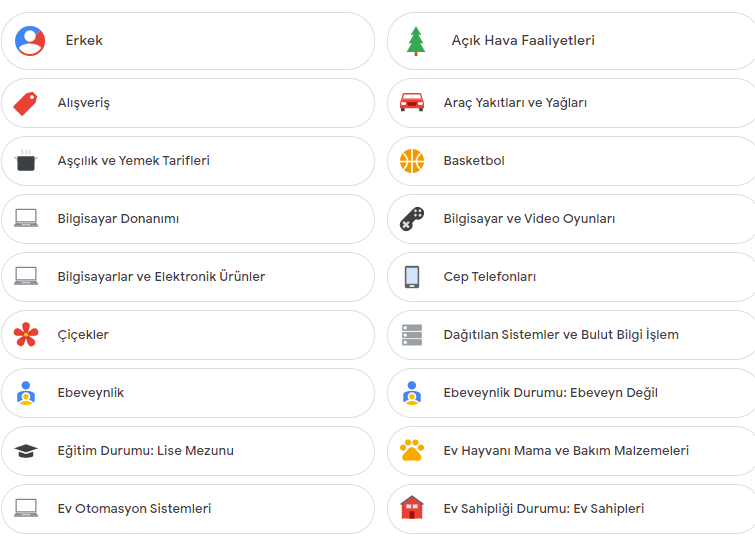Image resolution: width=755 pixels, height=536 pixels.
Task: Click the red price tag icon
Action: [26, 103]
